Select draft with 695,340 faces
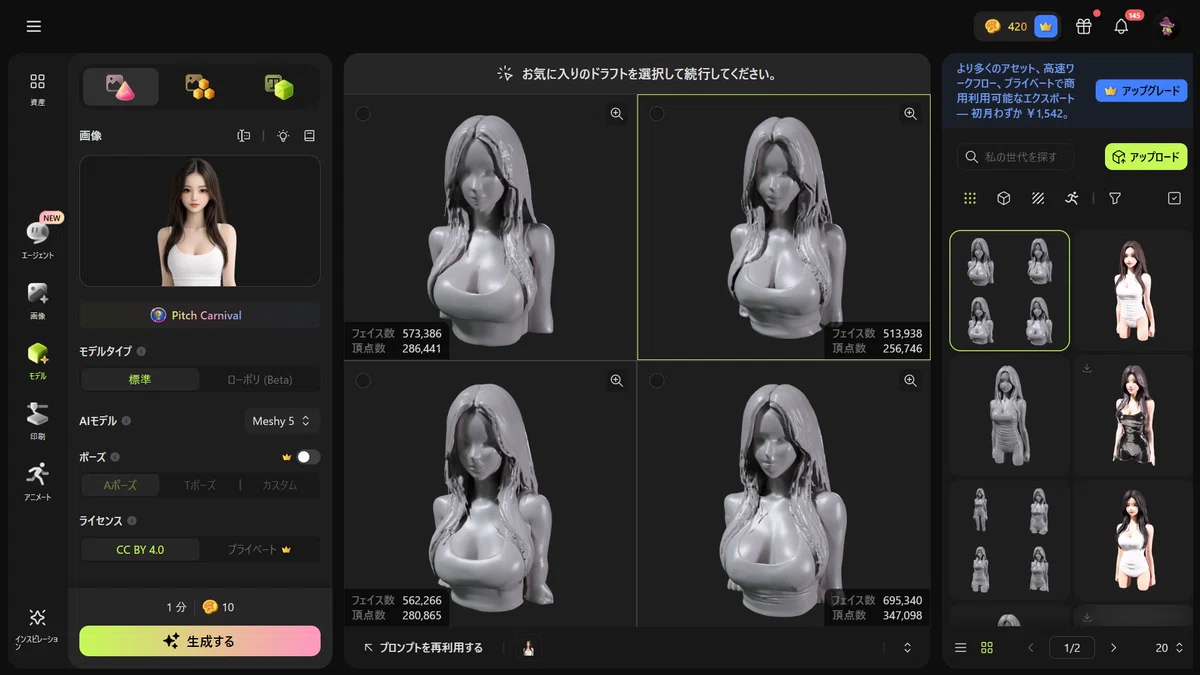 click(657, 381)
